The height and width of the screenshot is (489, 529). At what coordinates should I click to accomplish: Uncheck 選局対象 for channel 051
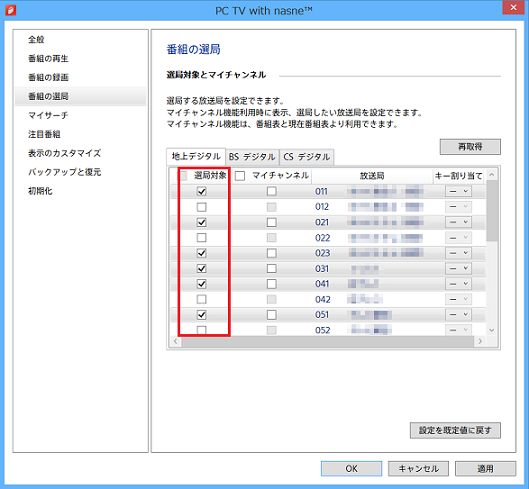201,315
